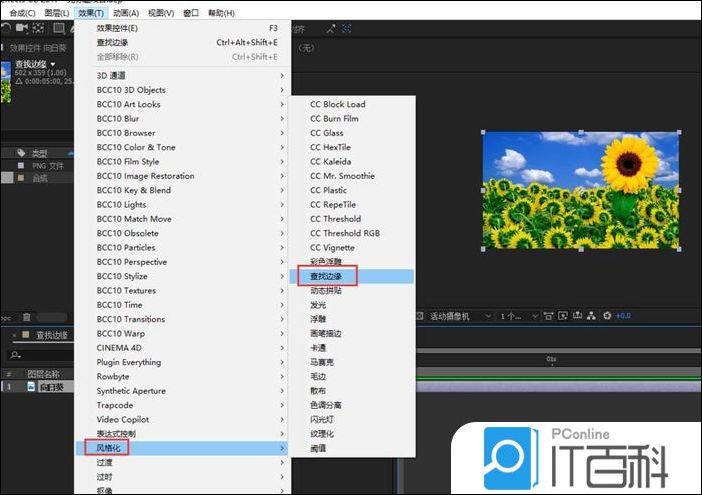
Task: Click the label color of 合成 row
Action: (21, 178)
